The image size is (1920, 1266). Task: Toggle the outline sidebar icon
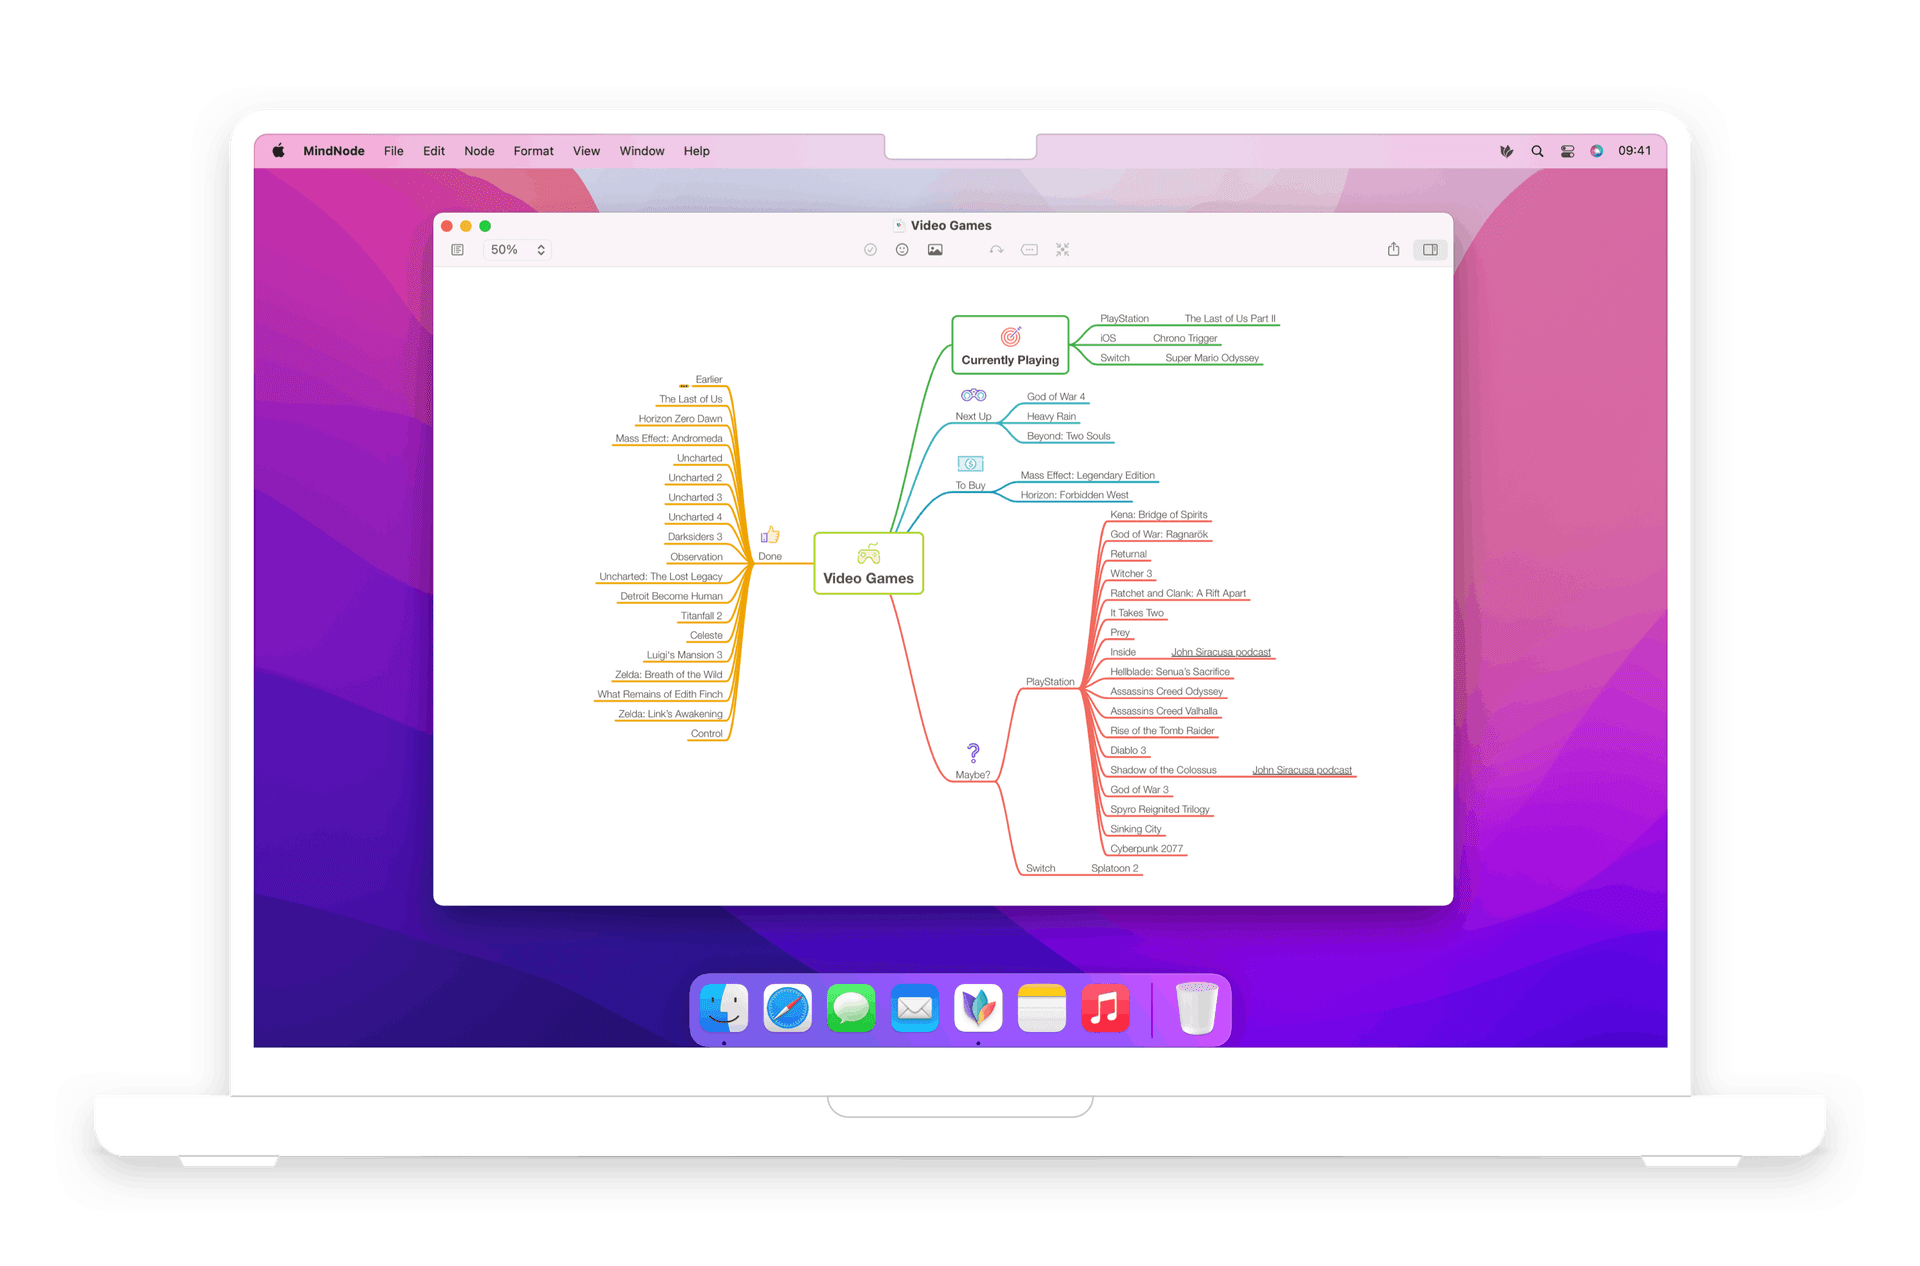[x=457, y=250]
